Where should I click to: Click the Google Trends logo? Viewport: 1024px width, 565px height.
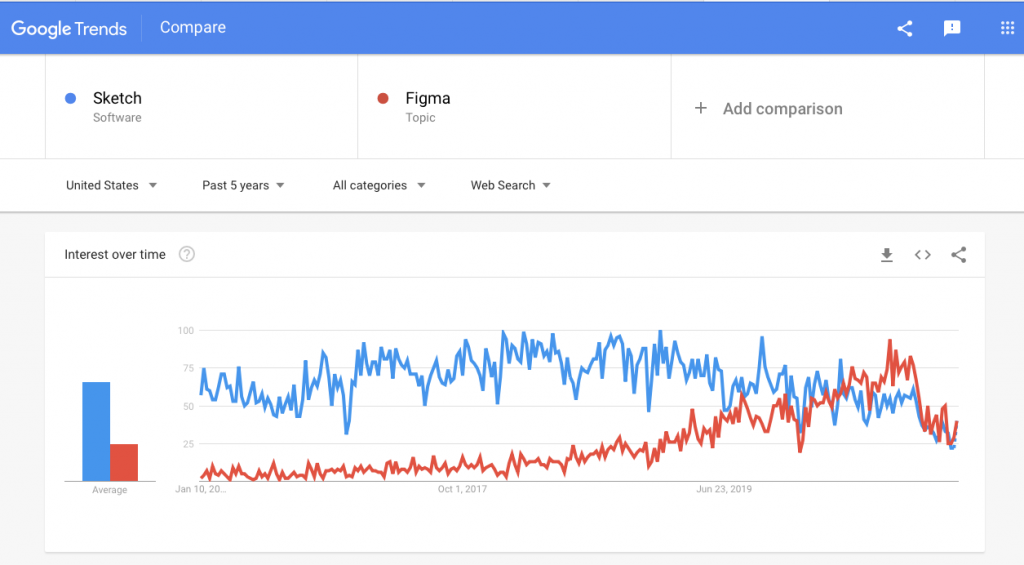[x=69, y=28]
